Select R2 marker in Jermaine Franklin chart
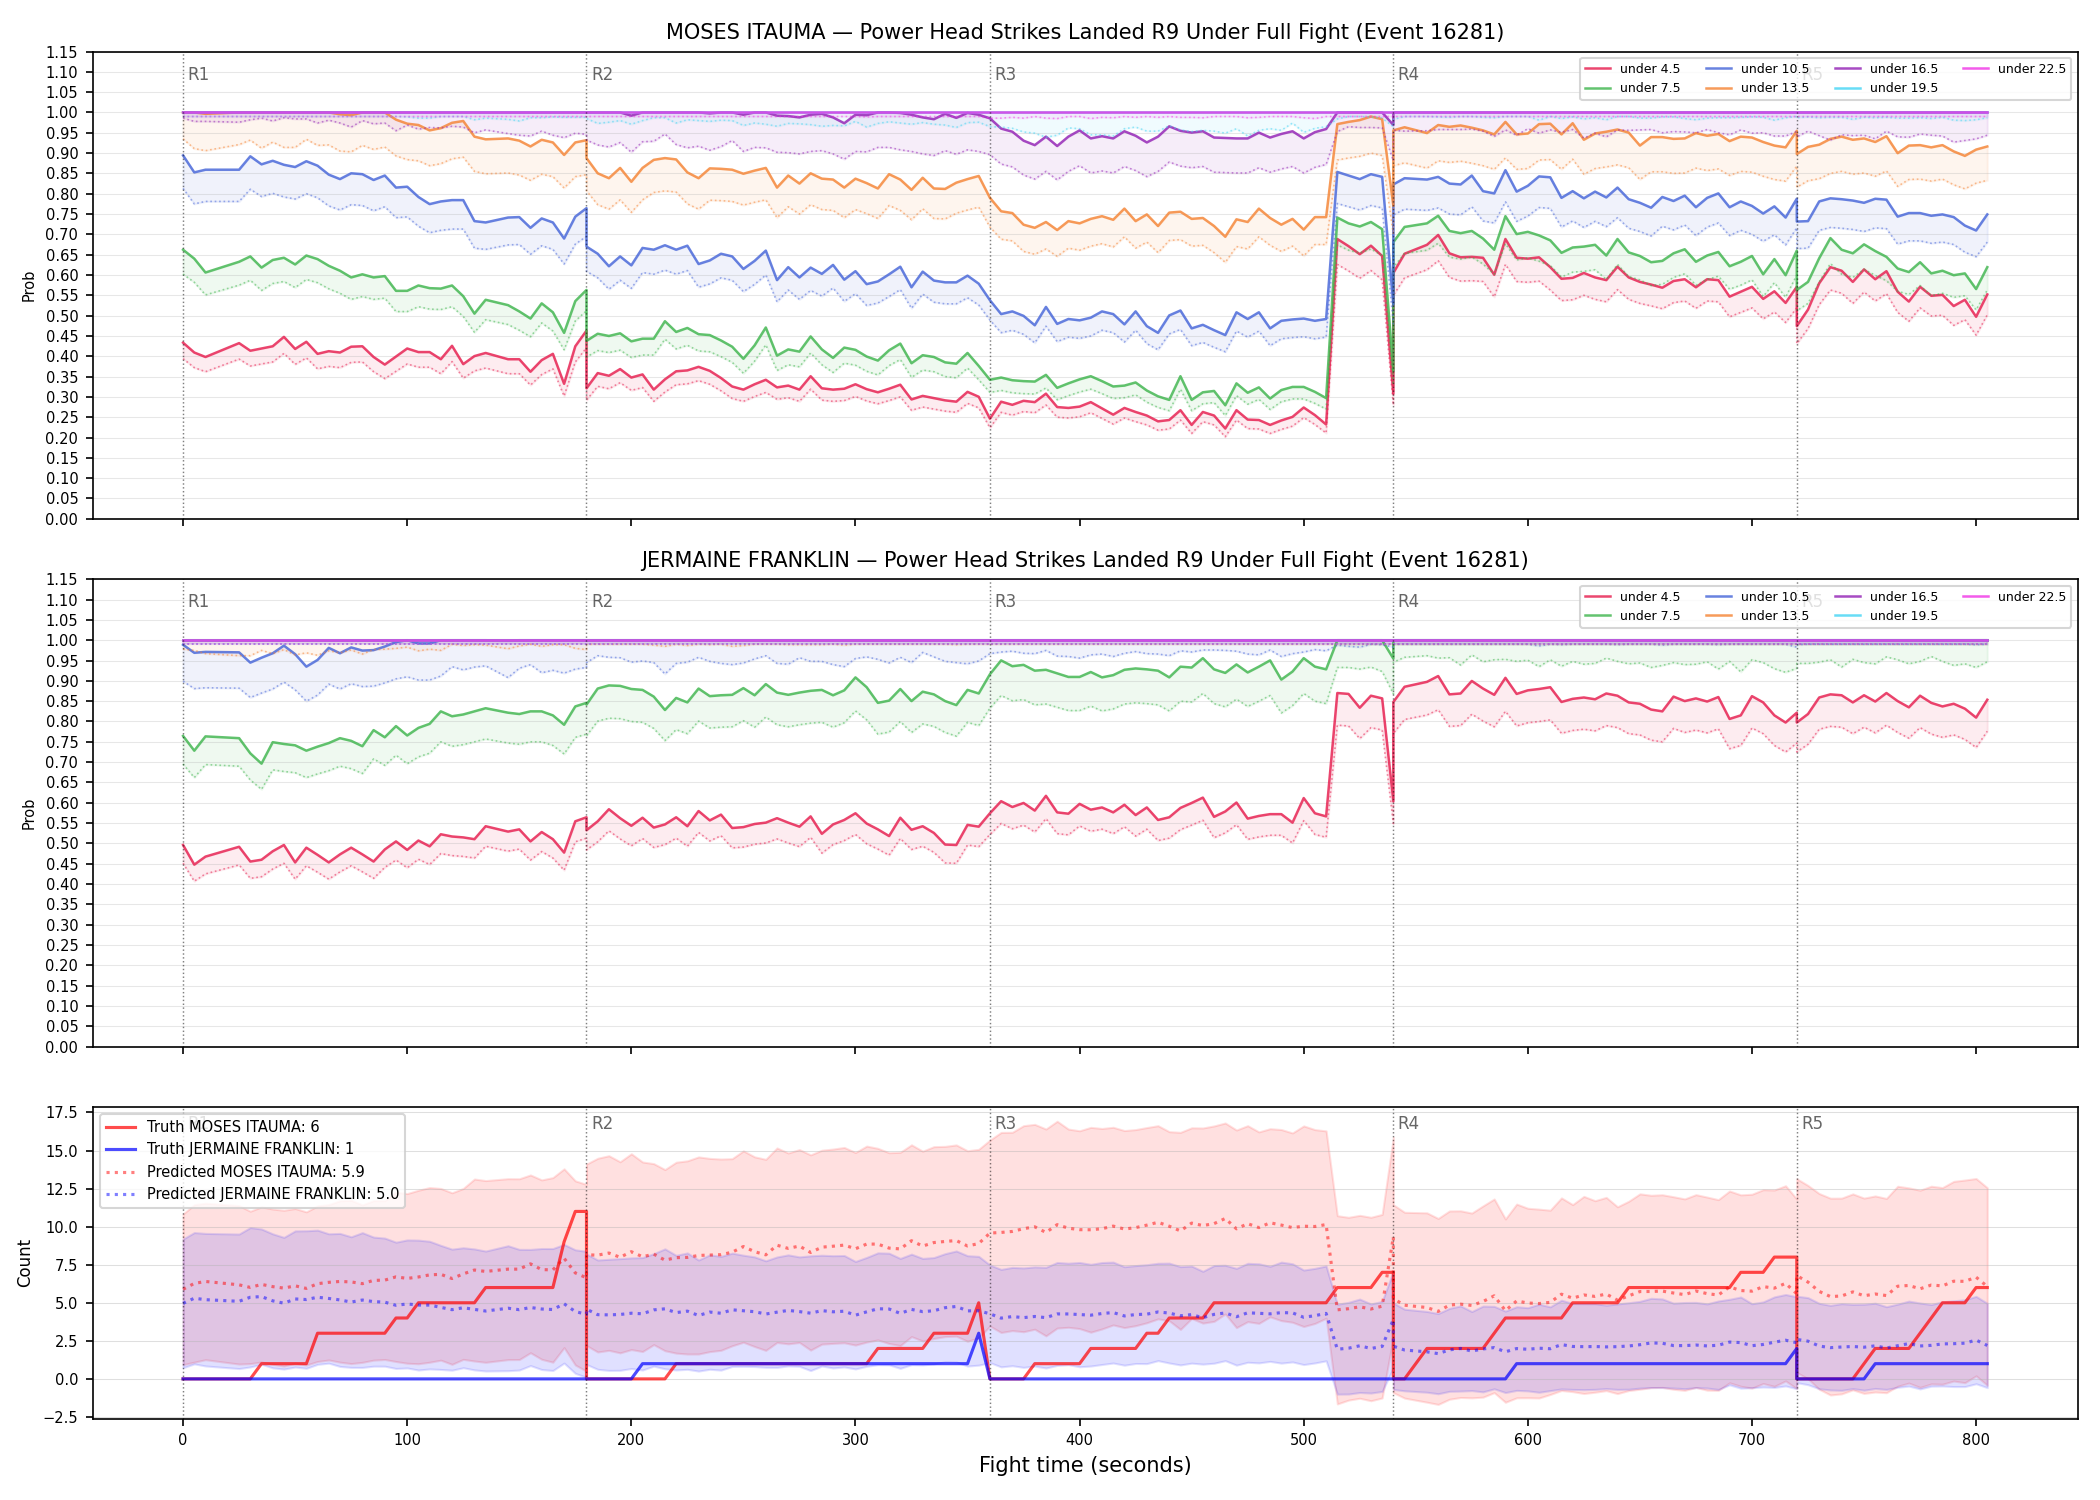 602,601
